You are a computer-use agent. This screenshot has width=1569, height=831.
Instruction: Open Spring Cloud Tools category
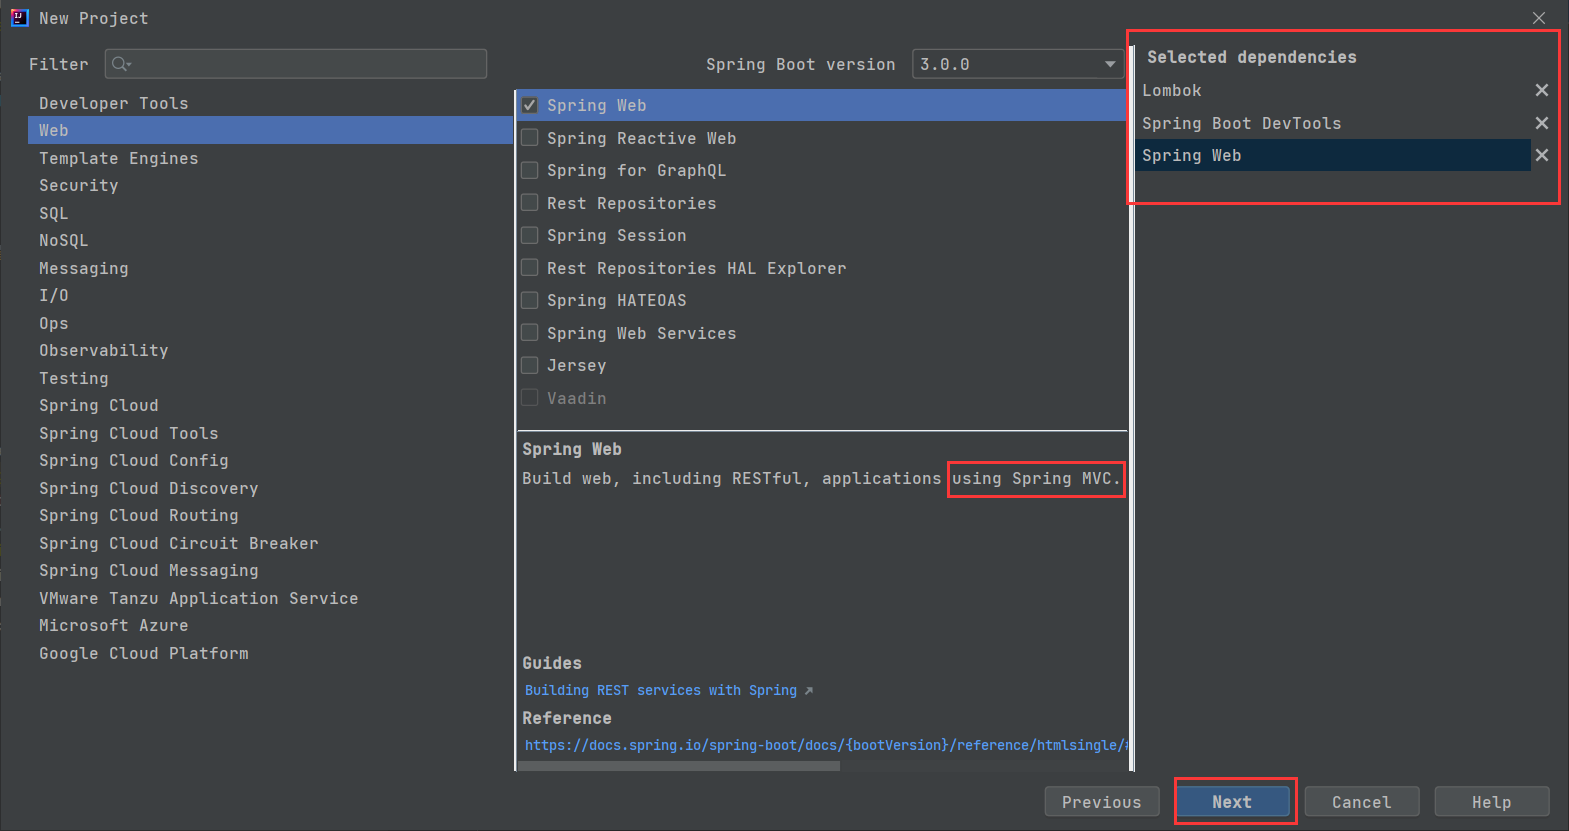click(270, 433)
